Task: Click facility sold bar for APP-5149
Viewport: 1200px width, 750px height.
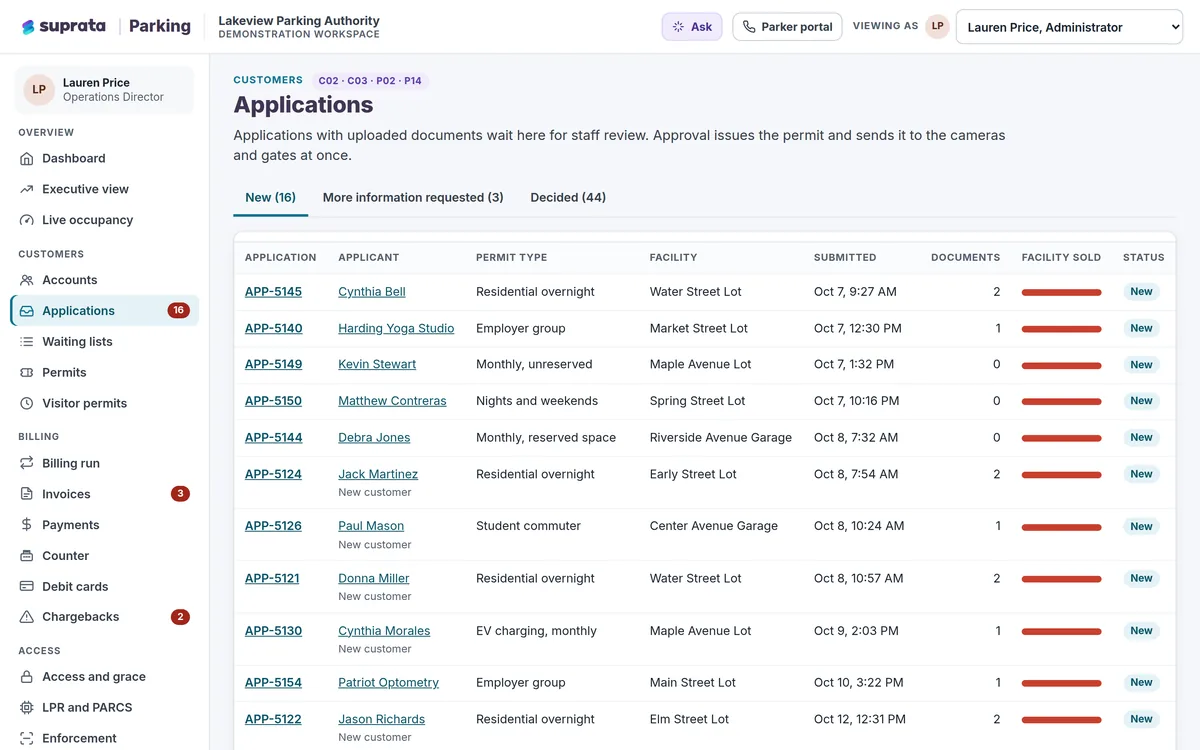Action: pos(1061,365)
